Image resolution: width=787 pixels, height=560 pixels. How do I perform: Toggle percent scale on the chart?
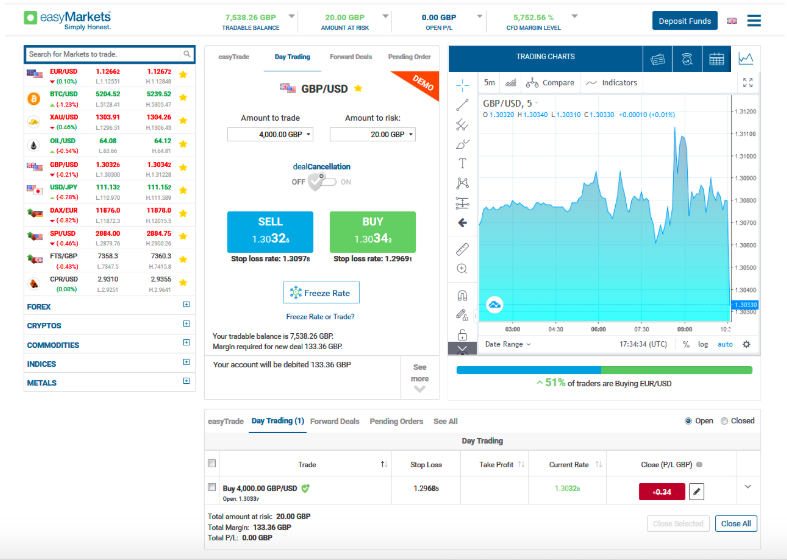click(x=686, y=344)
